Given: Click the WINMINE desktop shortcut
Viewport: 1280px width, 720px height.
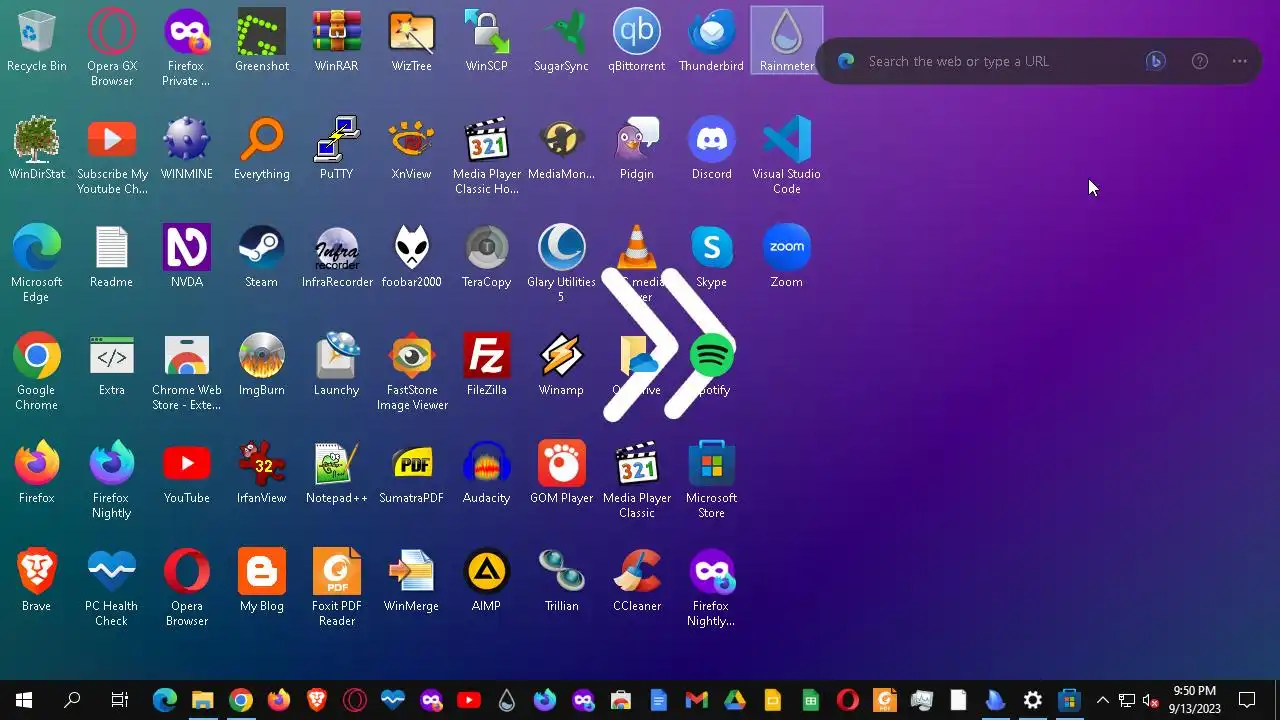Looking at the screenshot, I should pos(186,149).
